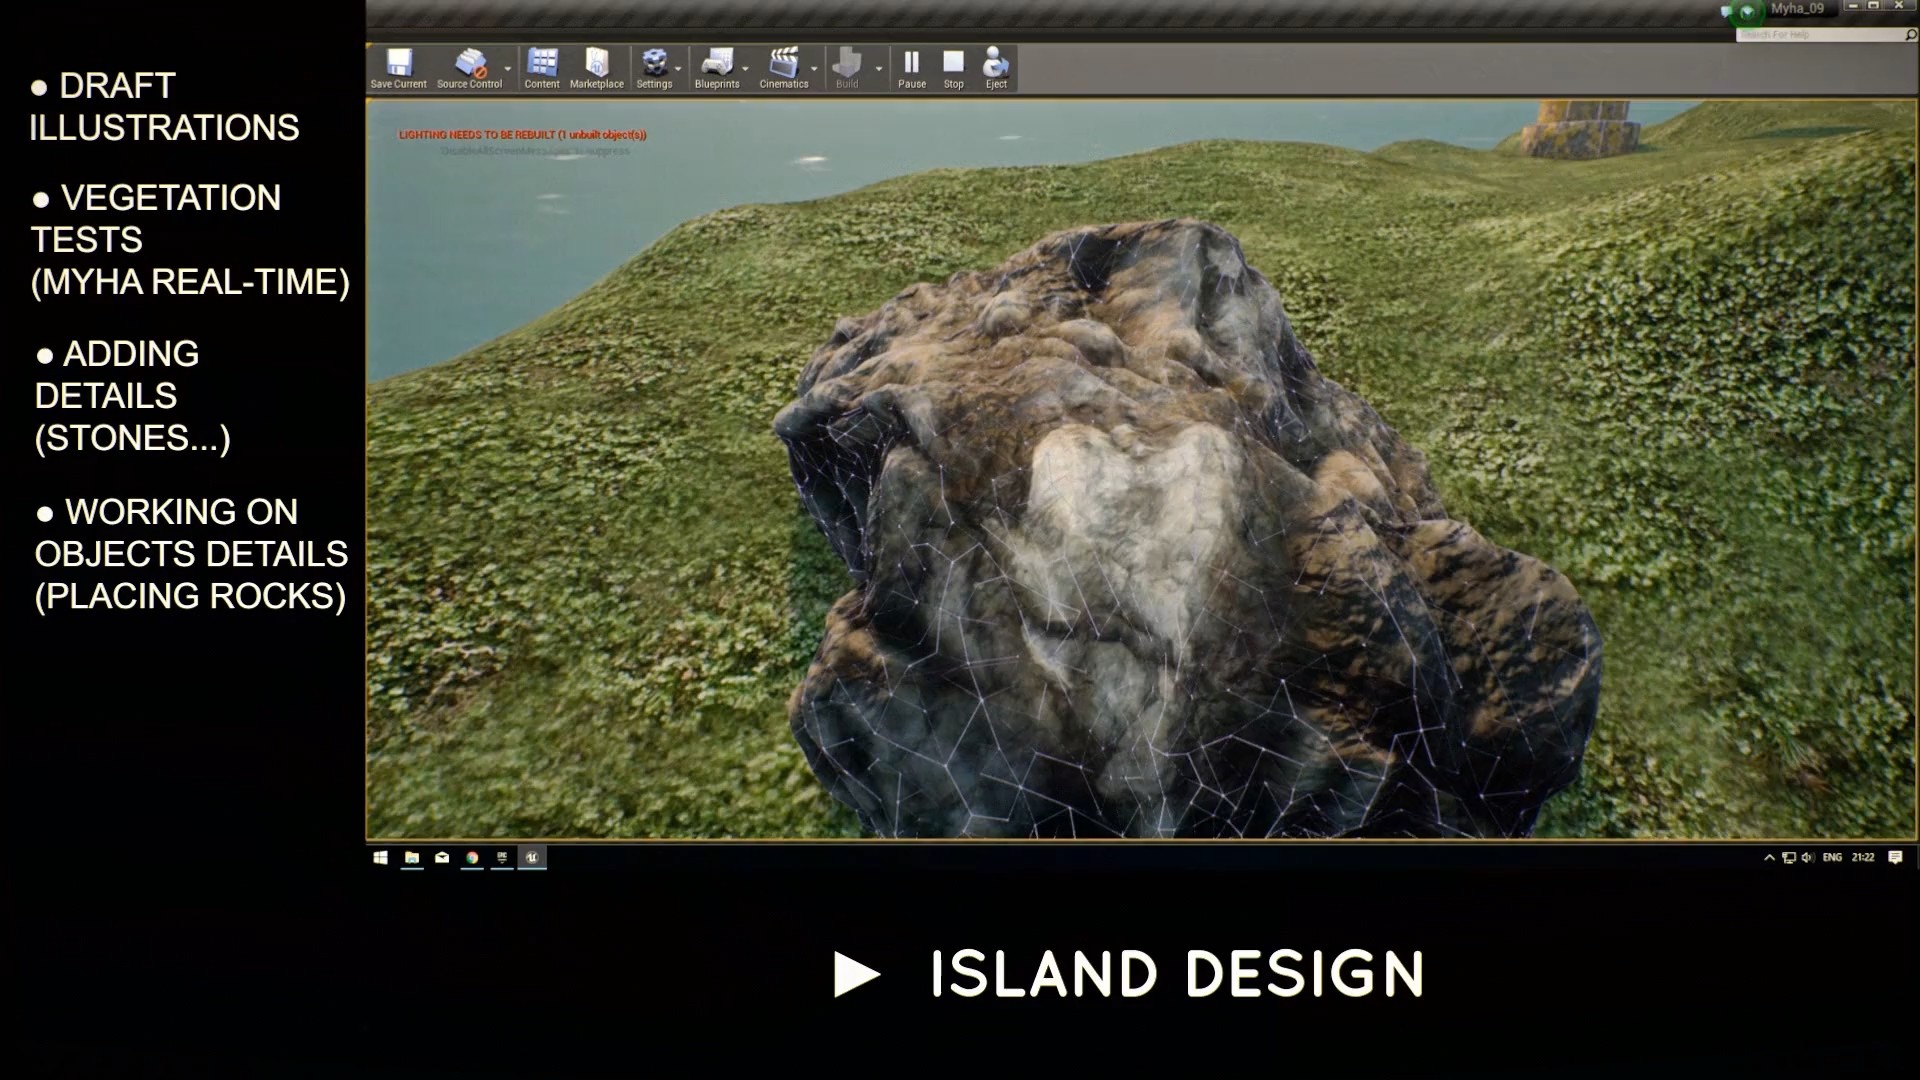The height and width of the screenshot is (1080, 1920).
Task: Expand the Settings dropdown arrow
Action: [x=677, y=70]
